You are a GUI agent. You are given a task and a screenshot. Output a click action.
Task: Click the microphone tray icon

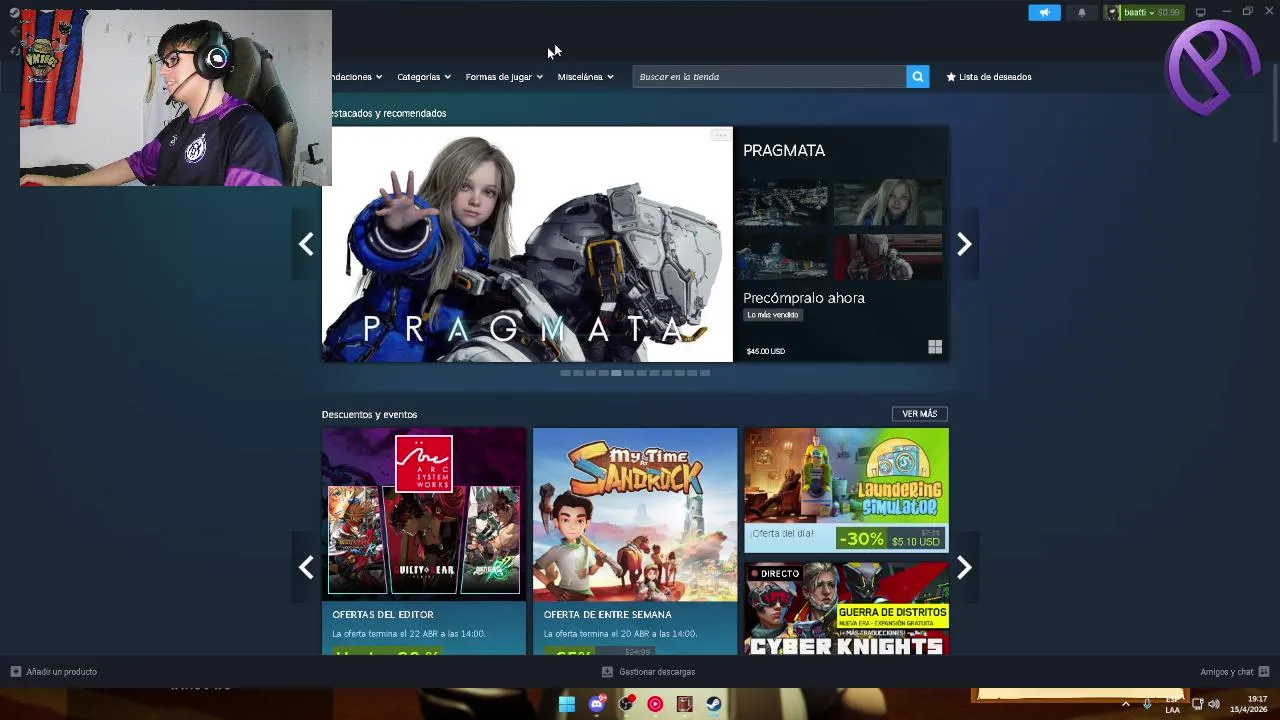click(x=1147, y=704)
